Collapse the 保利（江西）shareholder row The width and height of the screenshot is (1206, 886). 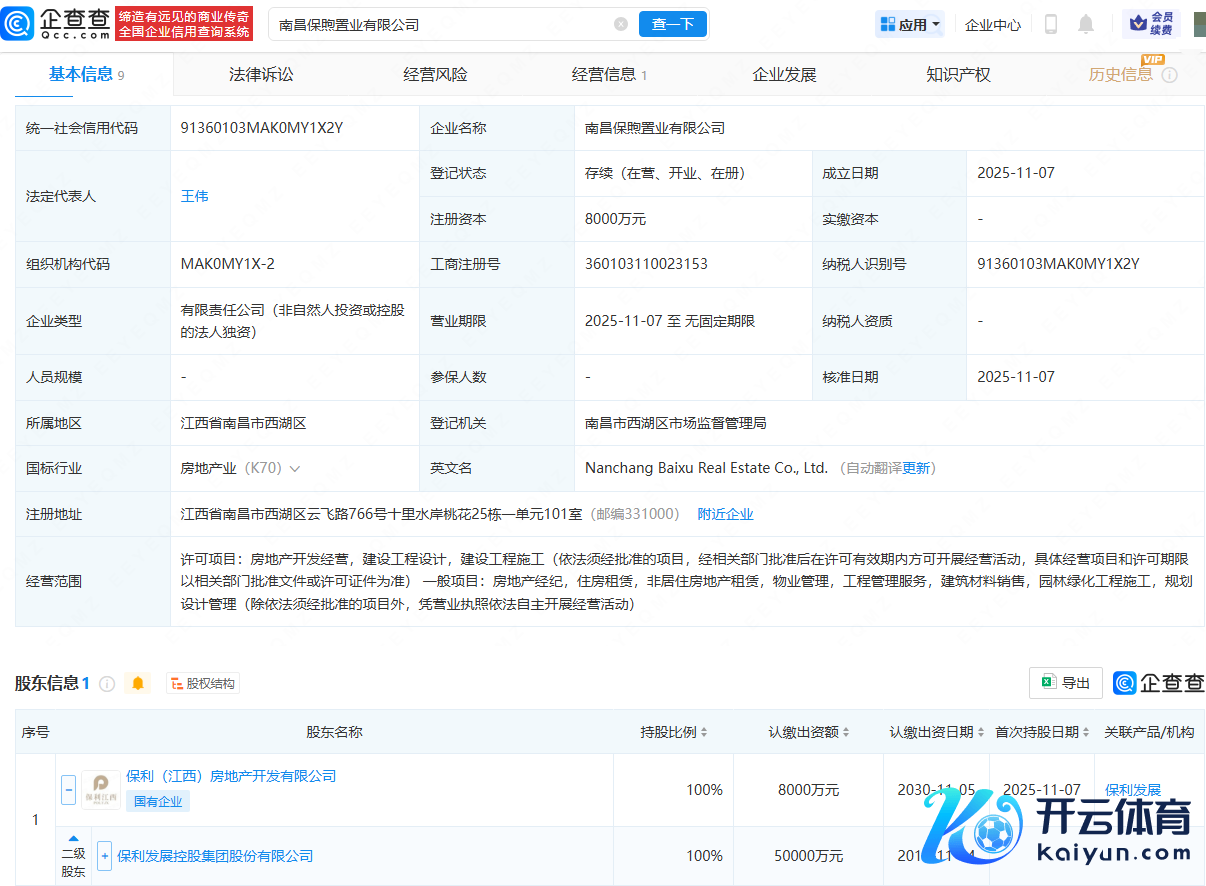(x=68, y=790)
